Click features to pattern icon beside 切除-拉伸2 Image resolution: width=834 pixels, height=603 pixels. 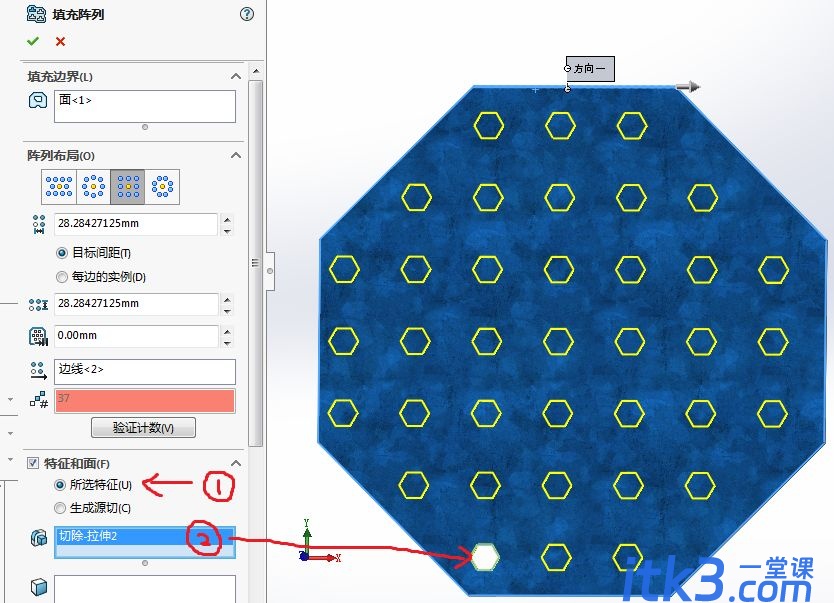tap(39, 538)
